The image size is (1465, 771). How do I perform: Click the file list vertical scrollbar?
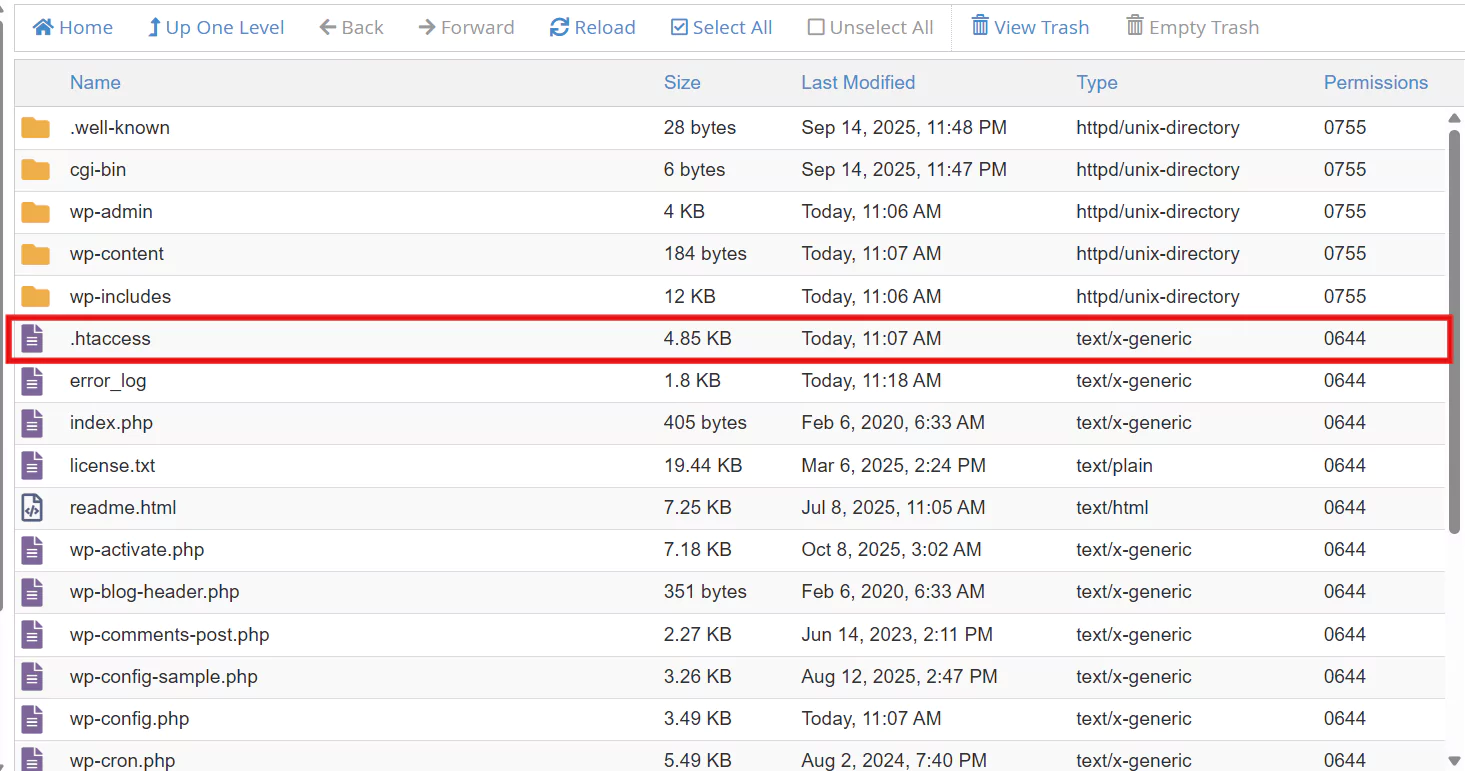point(1455,330)
